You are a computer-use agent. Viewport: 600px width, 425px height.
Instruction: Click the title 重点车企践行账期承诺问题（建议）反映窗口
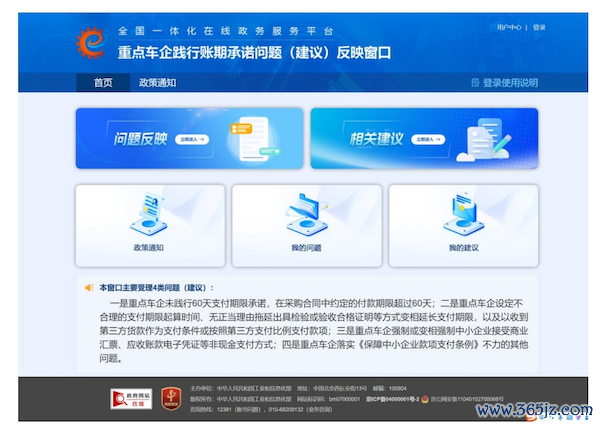pyautogui.click(x=254, y=52)
